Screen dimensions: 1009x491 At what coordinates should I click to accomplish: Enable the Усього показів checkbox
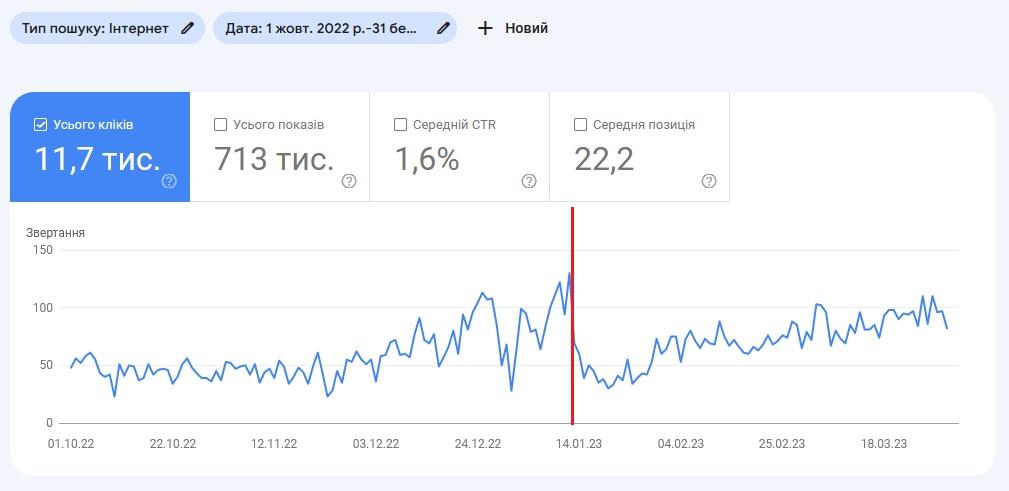[220, 125]
